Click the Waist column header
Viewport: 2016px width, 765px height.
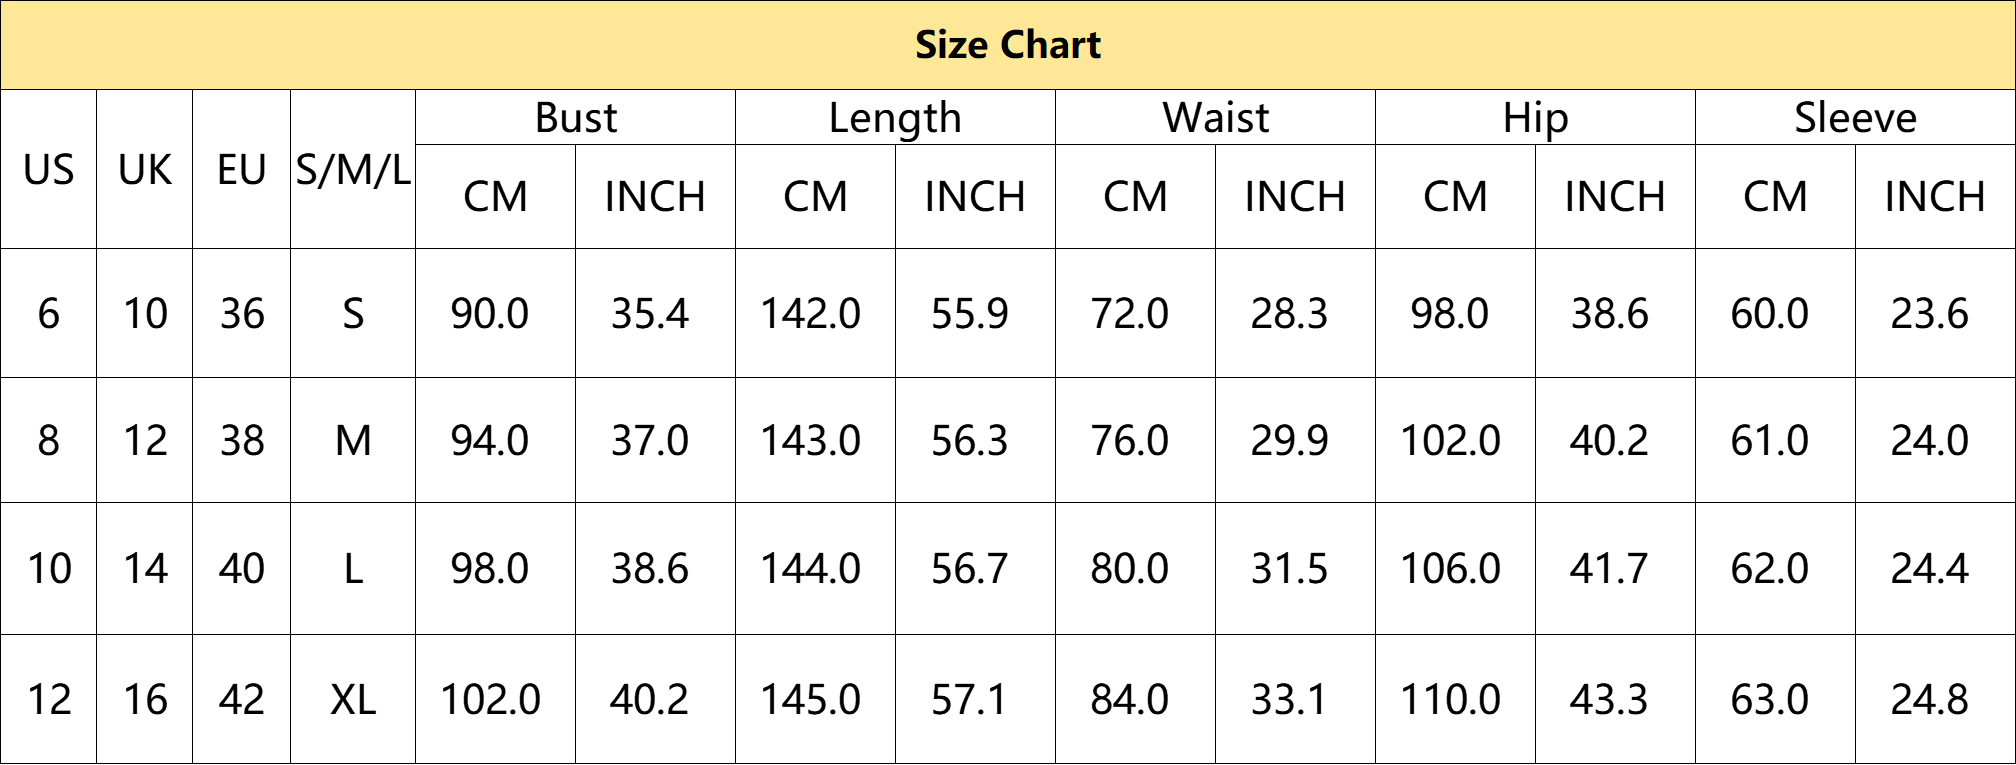[x=1215, y=118]
